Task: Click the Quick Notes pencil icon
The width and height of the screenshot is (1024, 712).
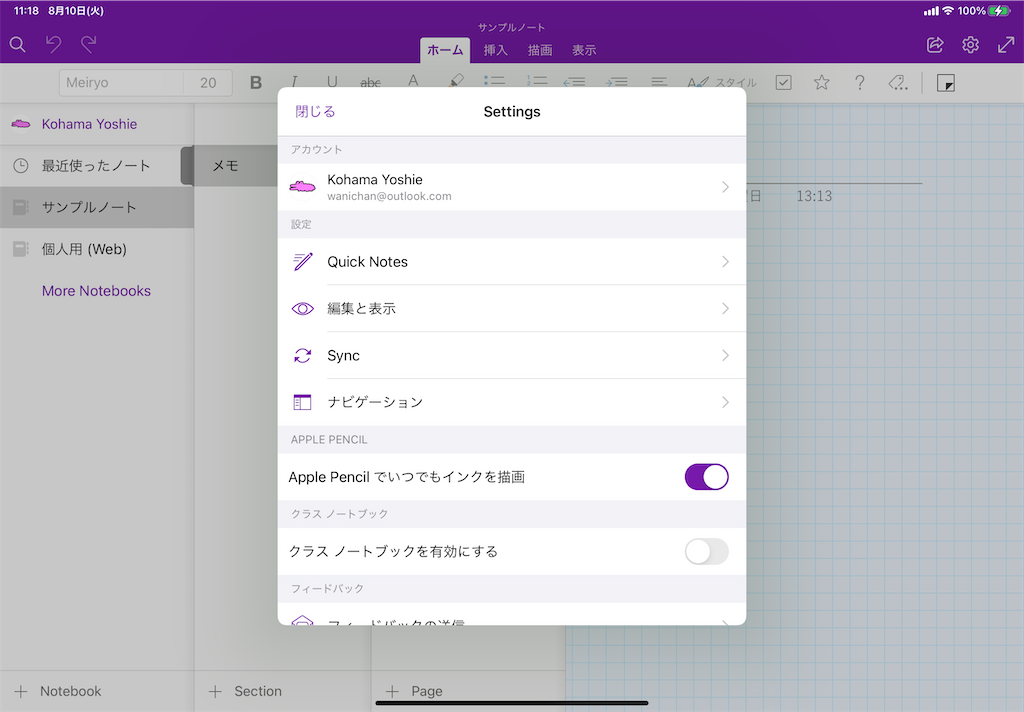Action: pos(302,262)
